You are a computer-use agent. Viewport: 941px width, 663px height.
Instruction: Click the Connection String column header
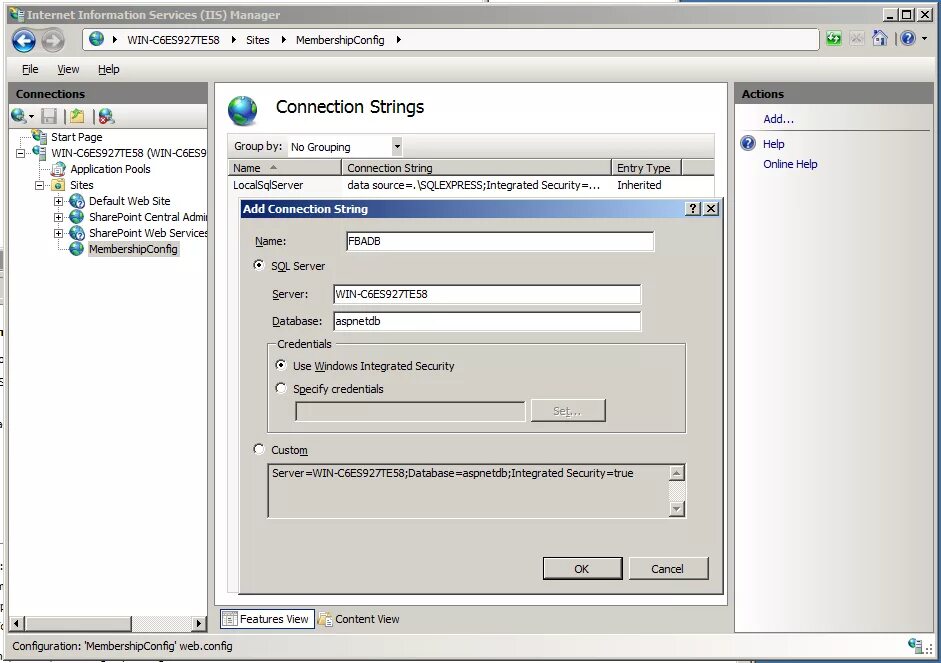[476, 168]
